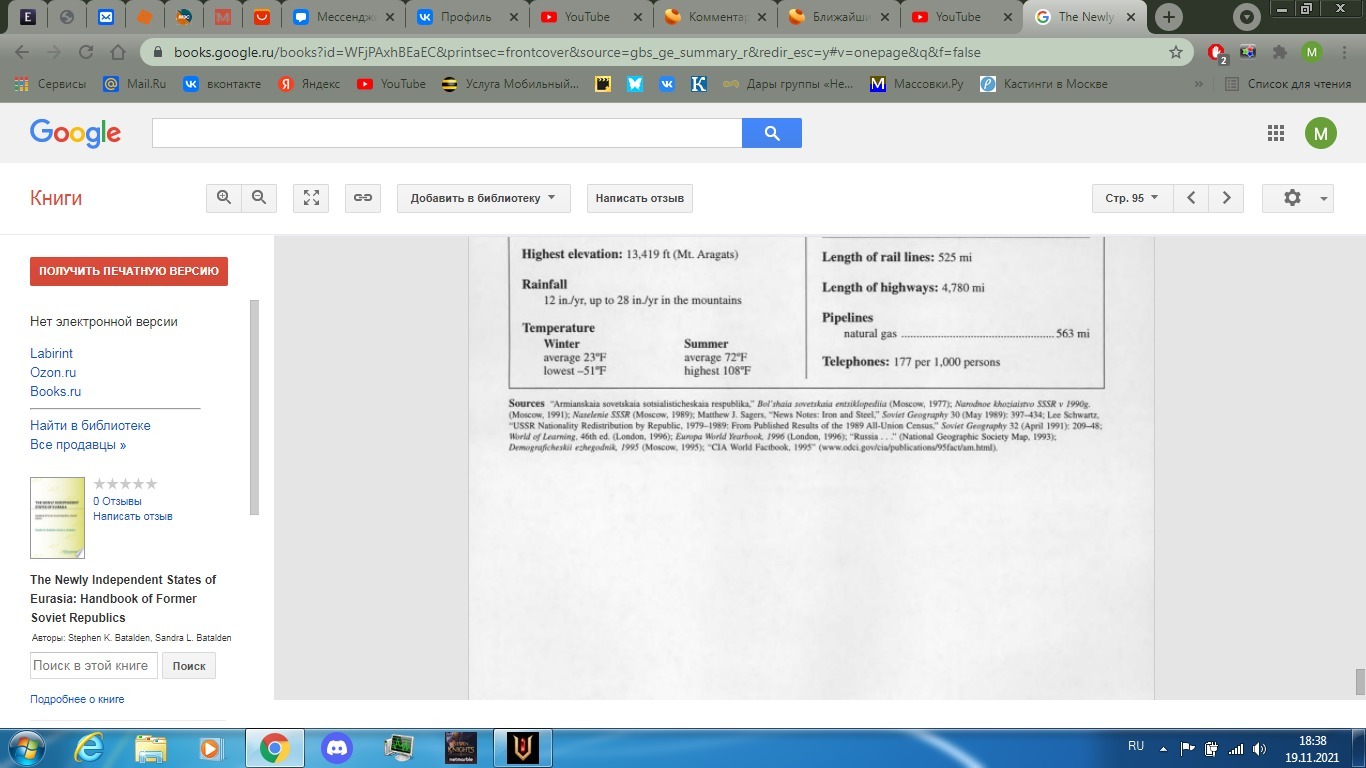
Task: Click the blue Google search magnifier button
Action: (771, 133)
